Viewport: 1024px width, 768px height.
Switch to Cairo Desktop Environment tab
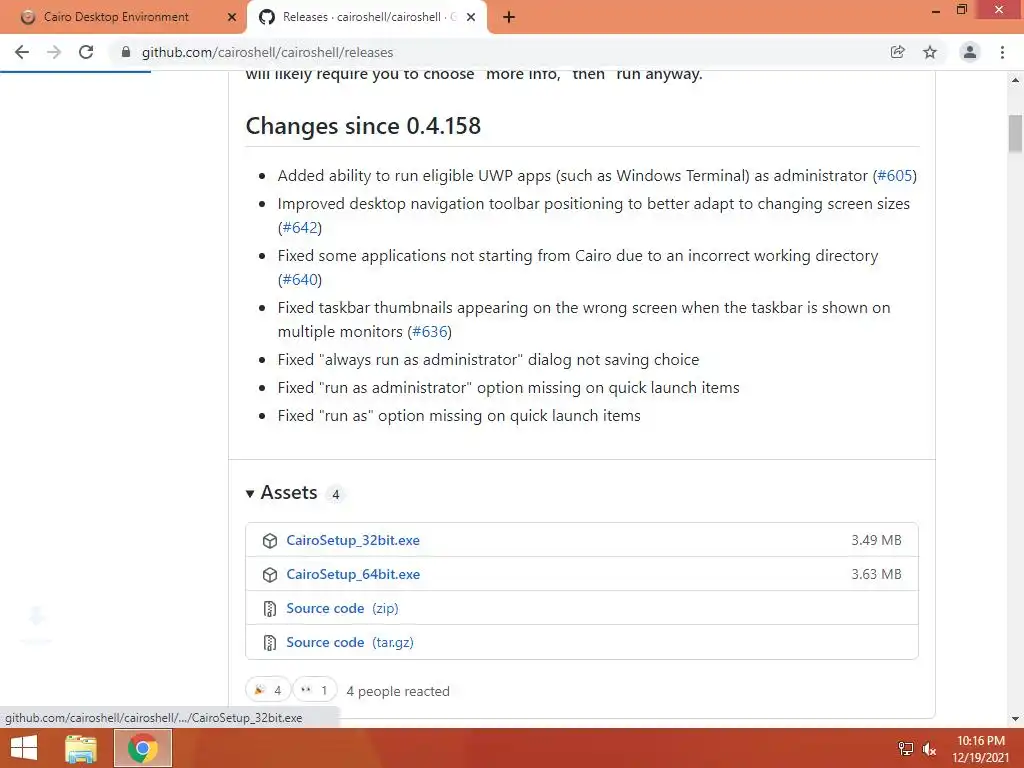tap(116, 17)
